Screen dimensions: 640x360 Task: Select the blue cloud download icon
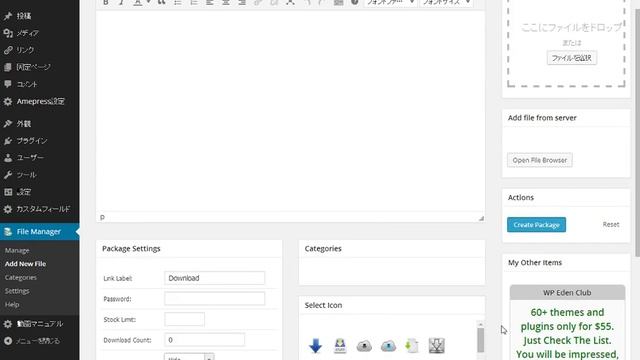click(388, 346)
